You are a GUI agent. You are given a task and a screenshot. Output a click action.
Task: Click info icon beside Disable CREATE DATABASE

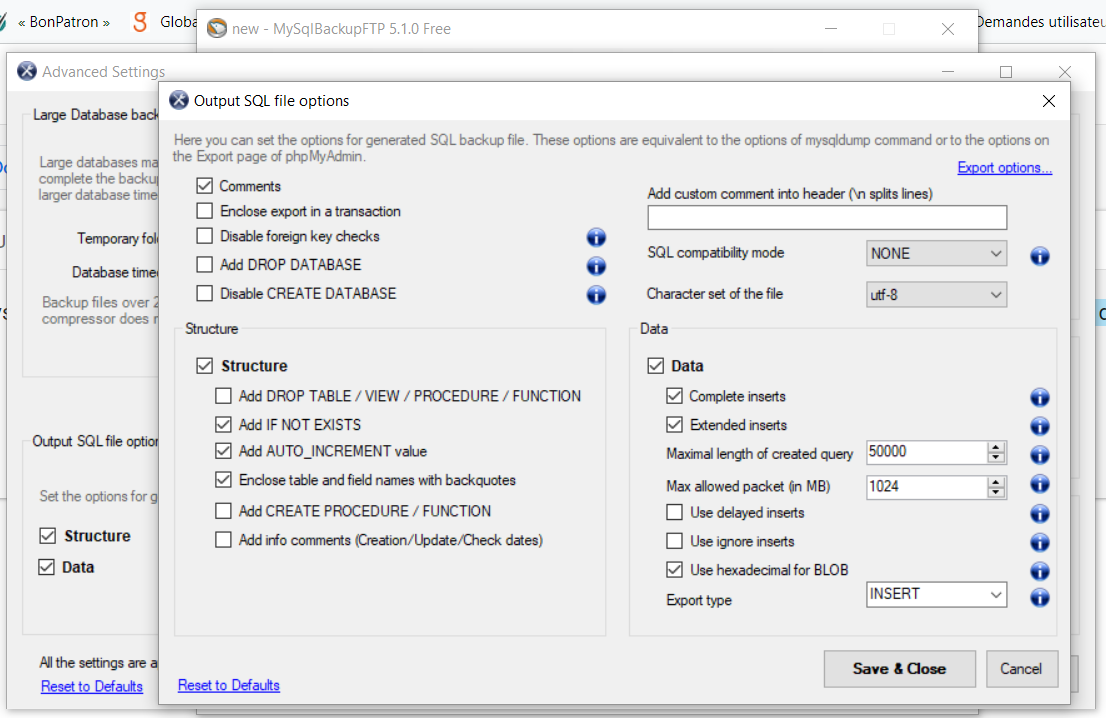pyautogui.click(x=596, y=294)
